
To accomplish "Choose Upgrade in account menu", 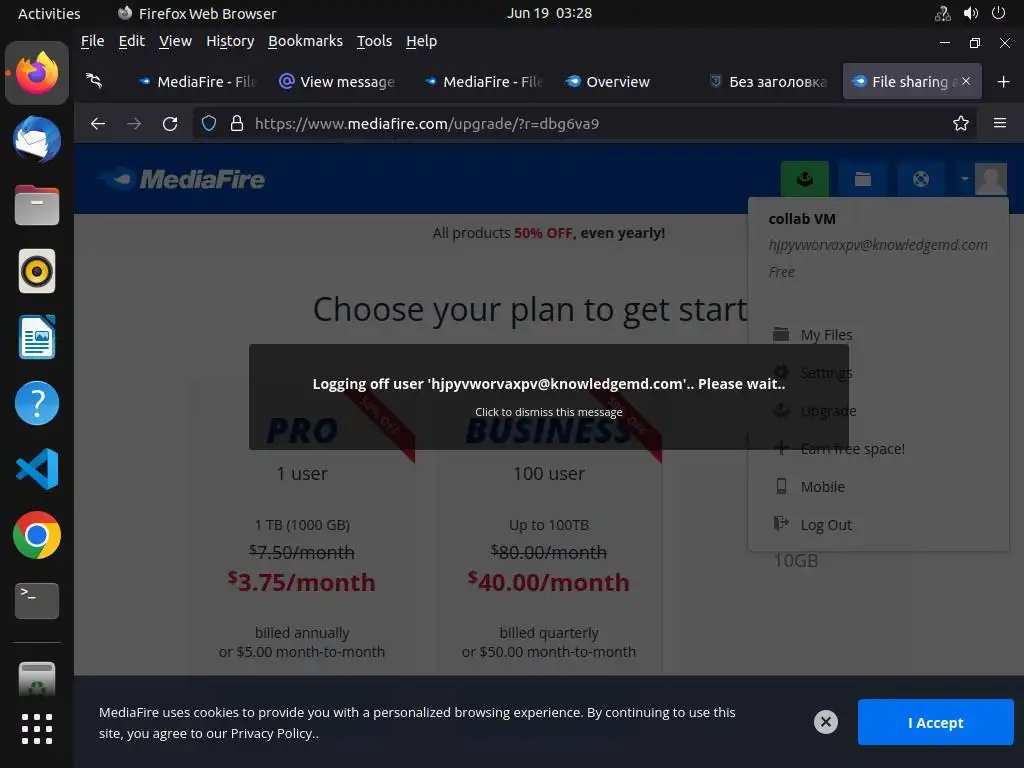I will [x=828, y=411].
